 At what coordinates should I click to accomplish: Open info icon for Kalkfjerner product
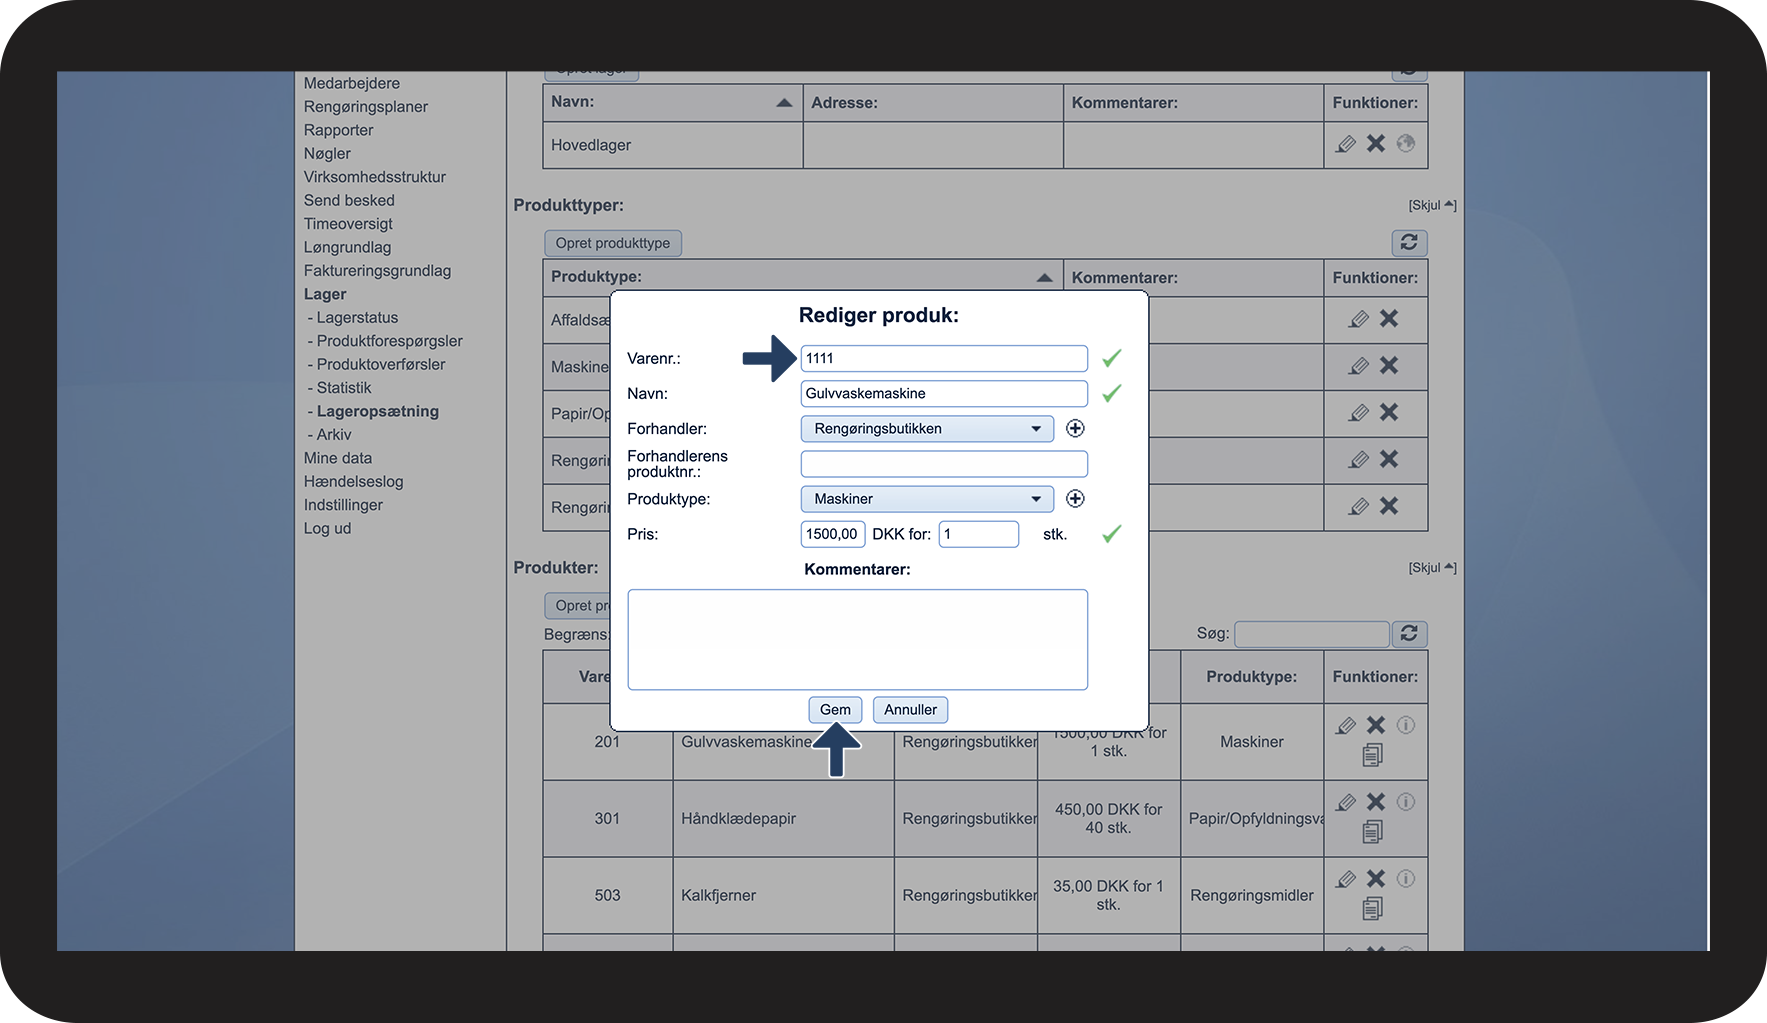pos(1406,879)
